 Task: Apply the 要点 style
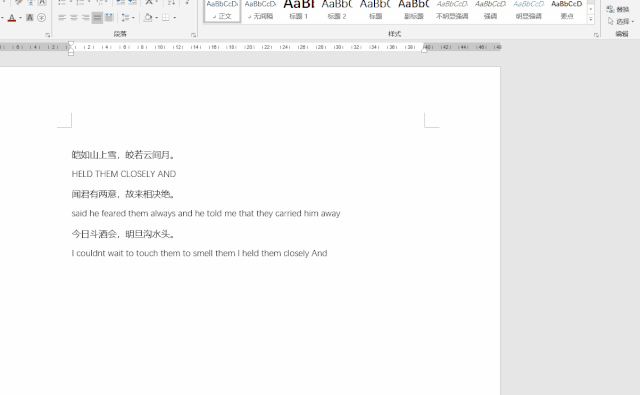pos(567,10)
